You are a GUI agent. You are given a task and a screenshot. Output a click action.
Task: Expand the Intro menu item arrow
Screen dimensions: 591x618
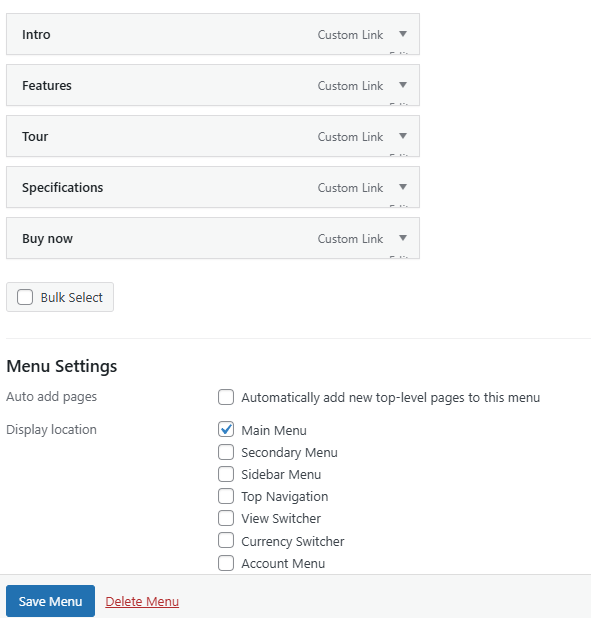click(403, 34)
